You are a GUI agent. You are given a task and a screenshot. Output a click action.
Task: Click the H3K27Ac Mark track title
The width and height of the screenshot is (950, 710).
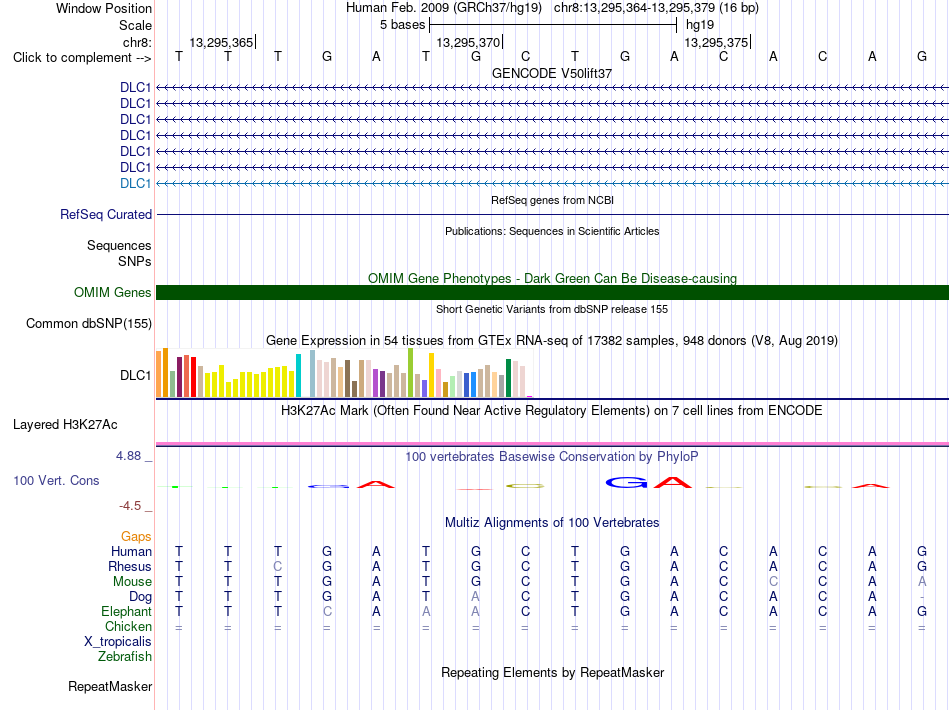(x=552, y=411)
